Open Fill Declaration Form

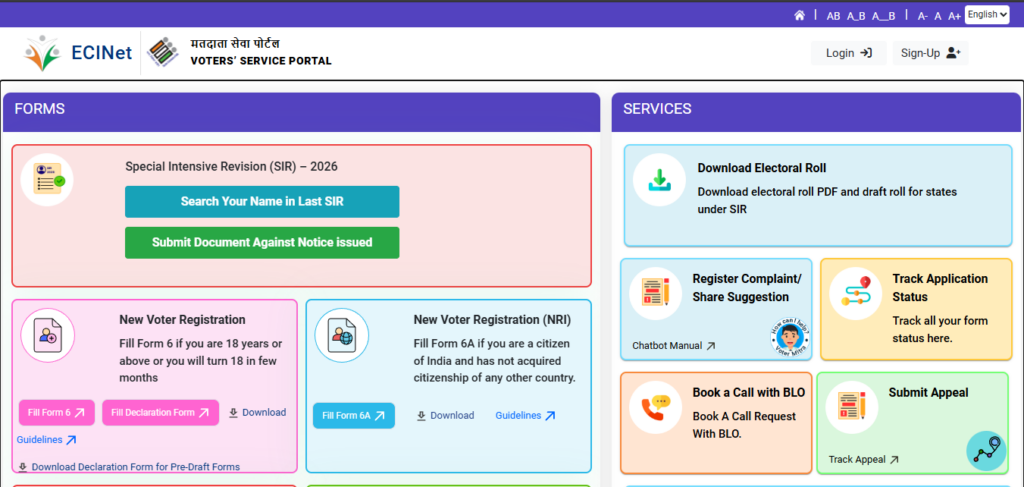(160, 413)
